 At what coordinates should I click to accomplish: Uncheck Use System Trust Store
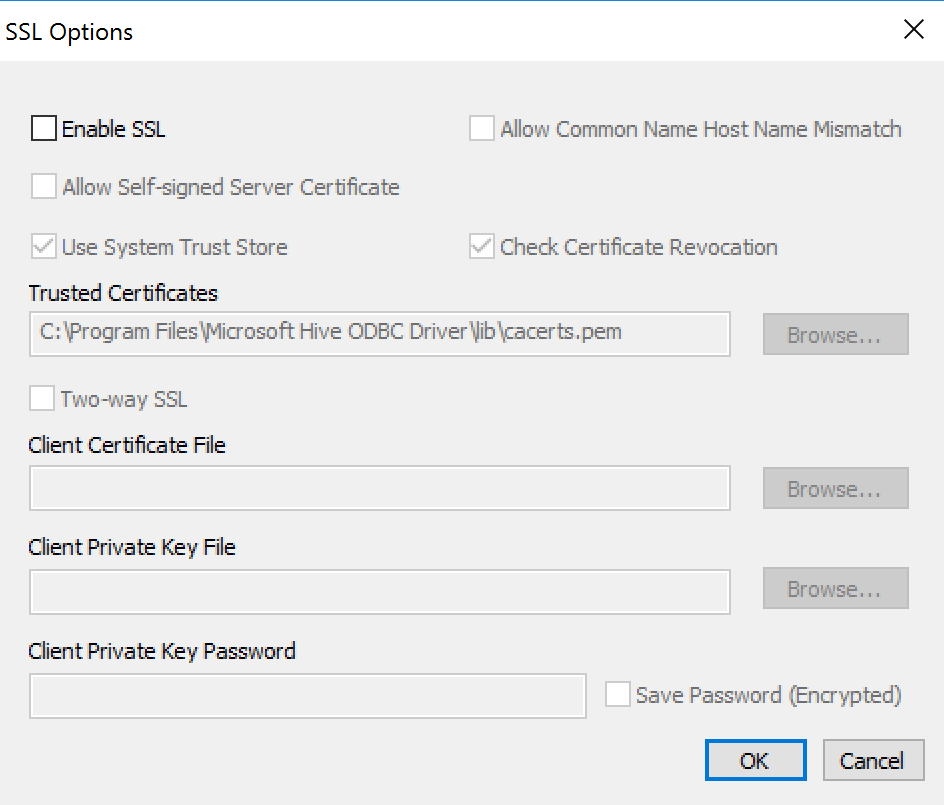pos(44,246)
